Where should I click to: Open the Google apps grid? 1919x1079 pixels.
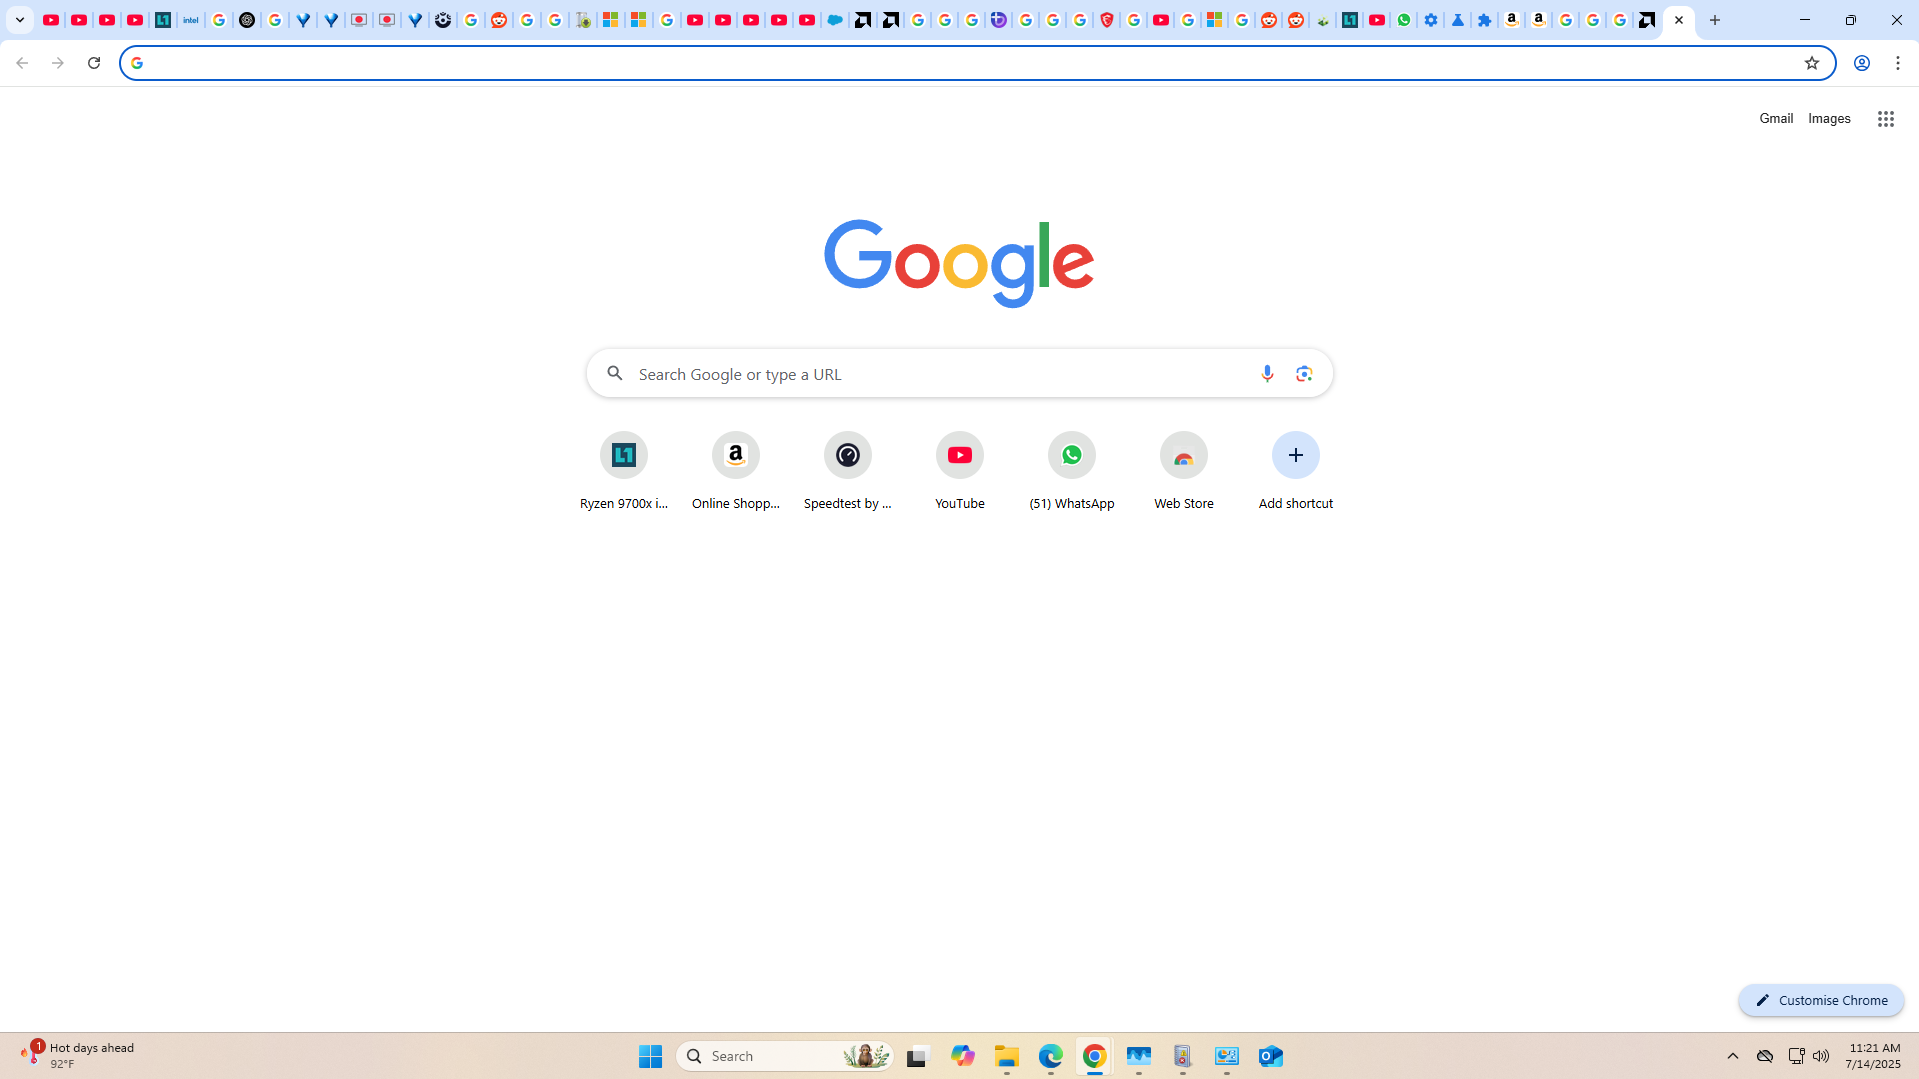click(x=1885, y=119)
